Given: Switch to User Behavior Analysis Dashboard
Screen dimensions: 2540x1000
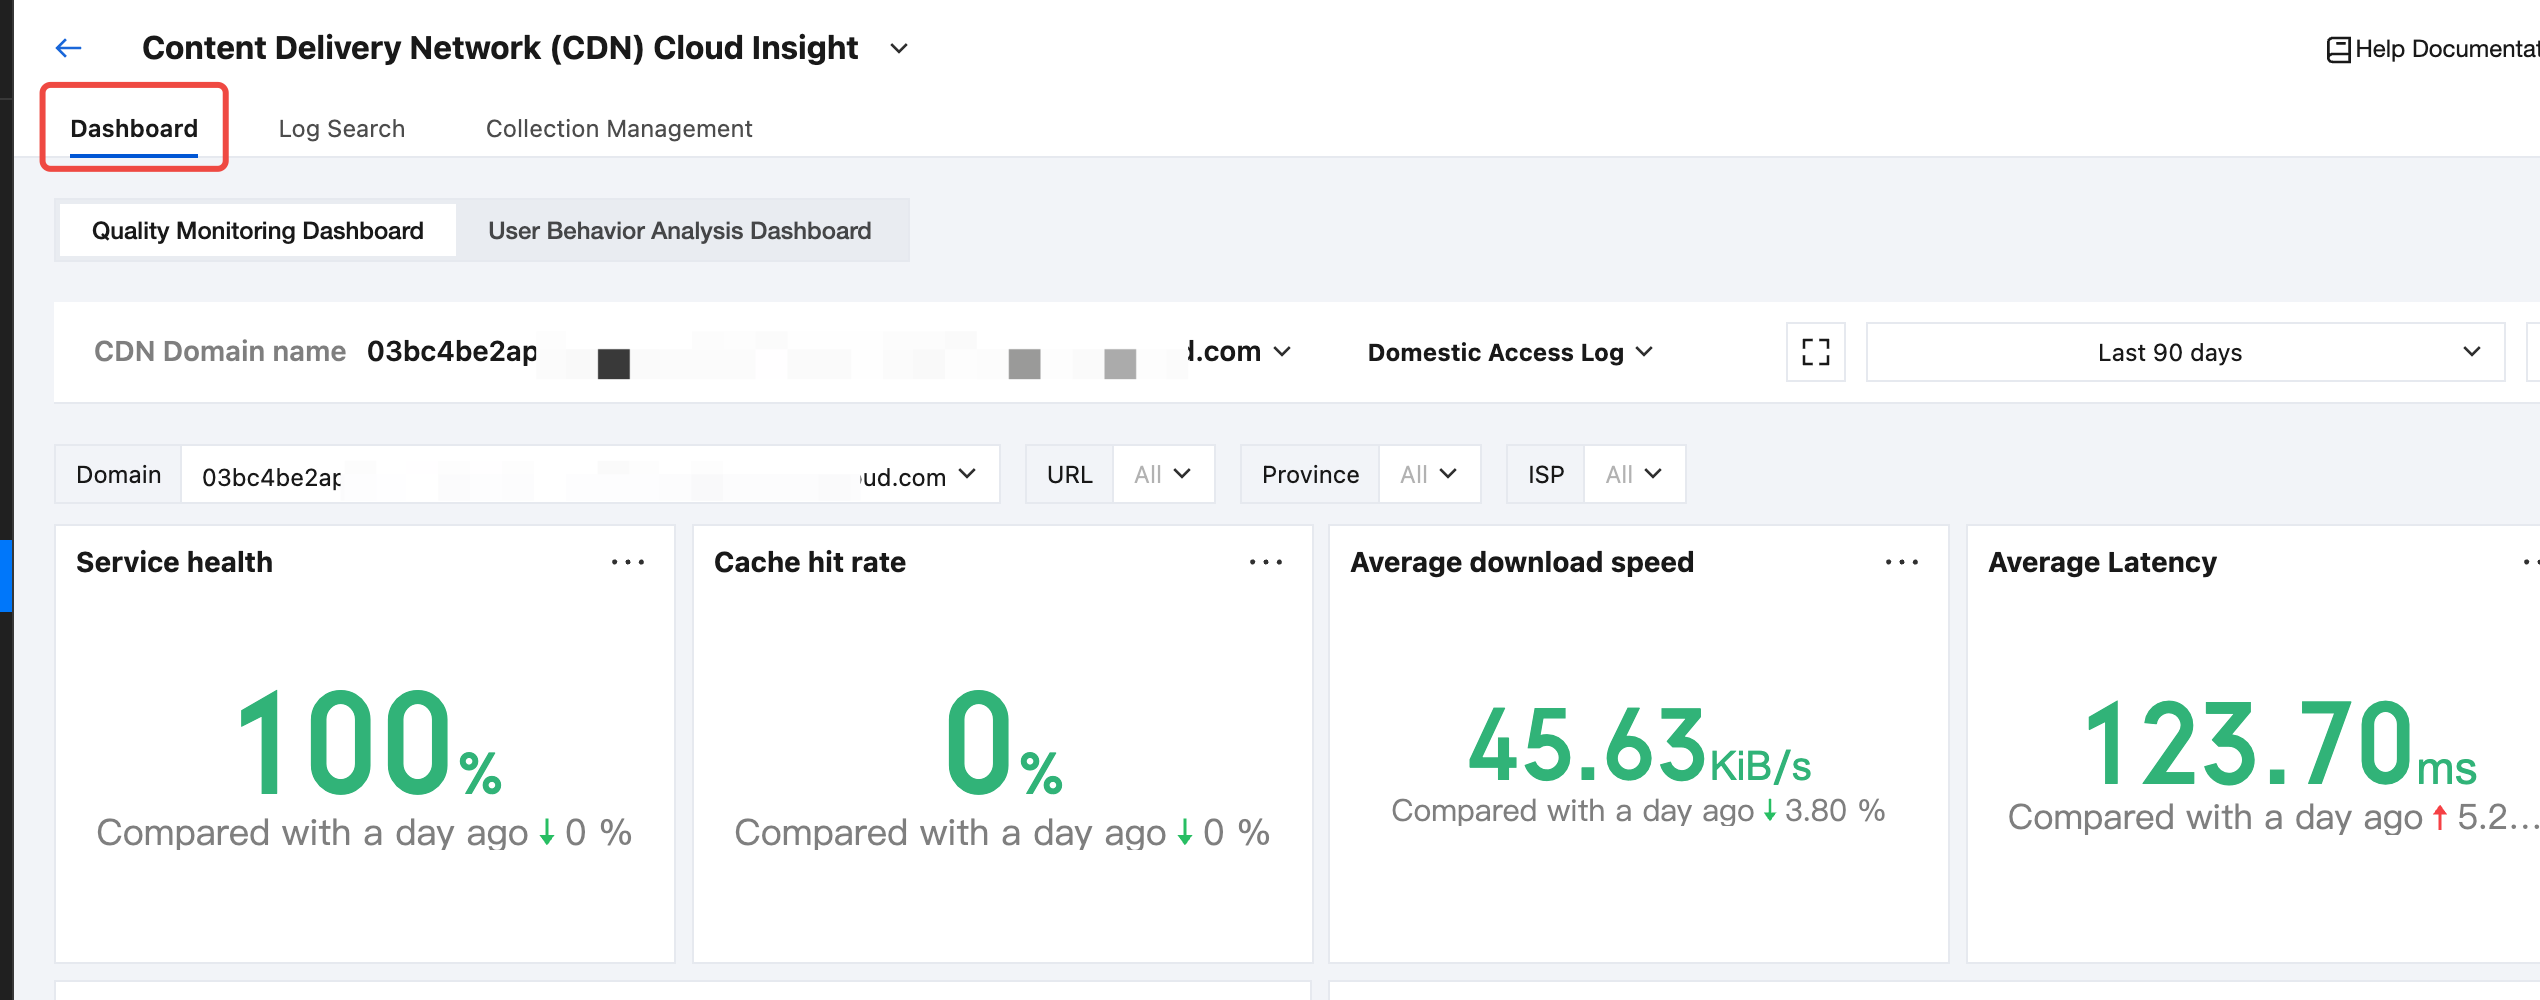Looking at the screenshot, I should [x=679, y=231].
